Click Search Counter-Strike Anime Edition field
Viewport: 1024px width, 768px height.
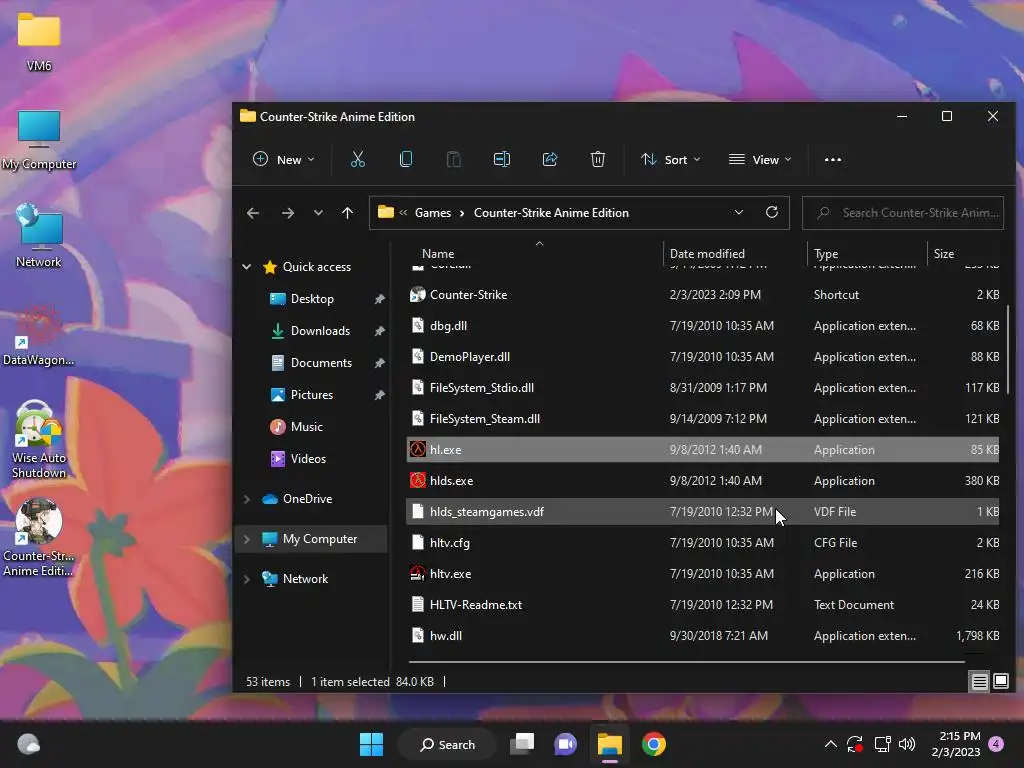pos(903,213)
